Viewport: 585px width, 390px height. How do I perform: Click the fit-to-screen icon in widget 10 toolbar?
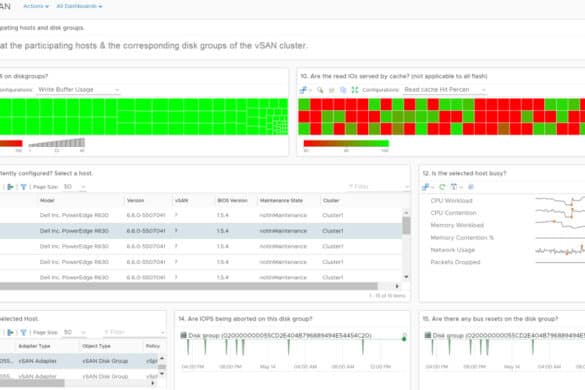tap(355, 90)
